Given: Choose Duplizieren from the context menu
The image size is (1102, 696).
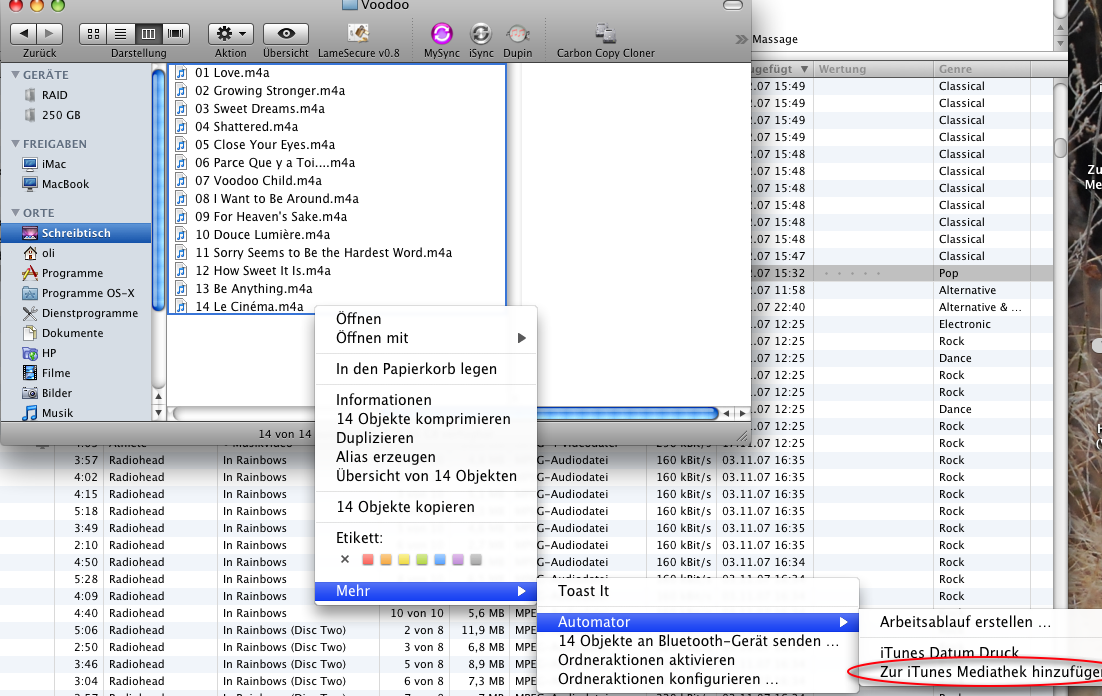Looking at the screenshot, I should click(x=426, y=438).
